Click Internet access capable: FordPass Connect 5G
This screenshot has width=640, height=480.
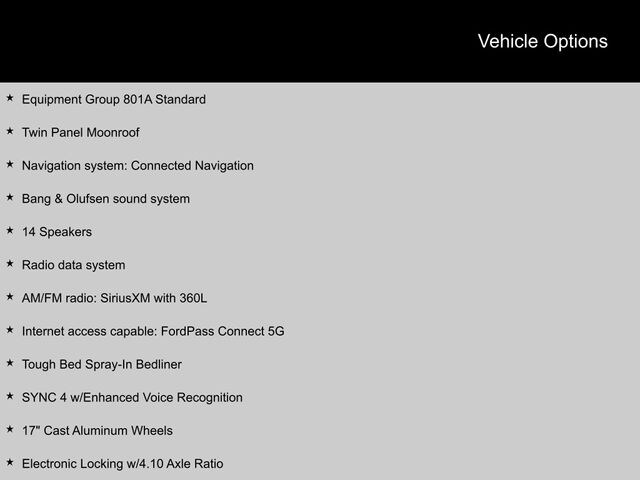pos(153,331)
